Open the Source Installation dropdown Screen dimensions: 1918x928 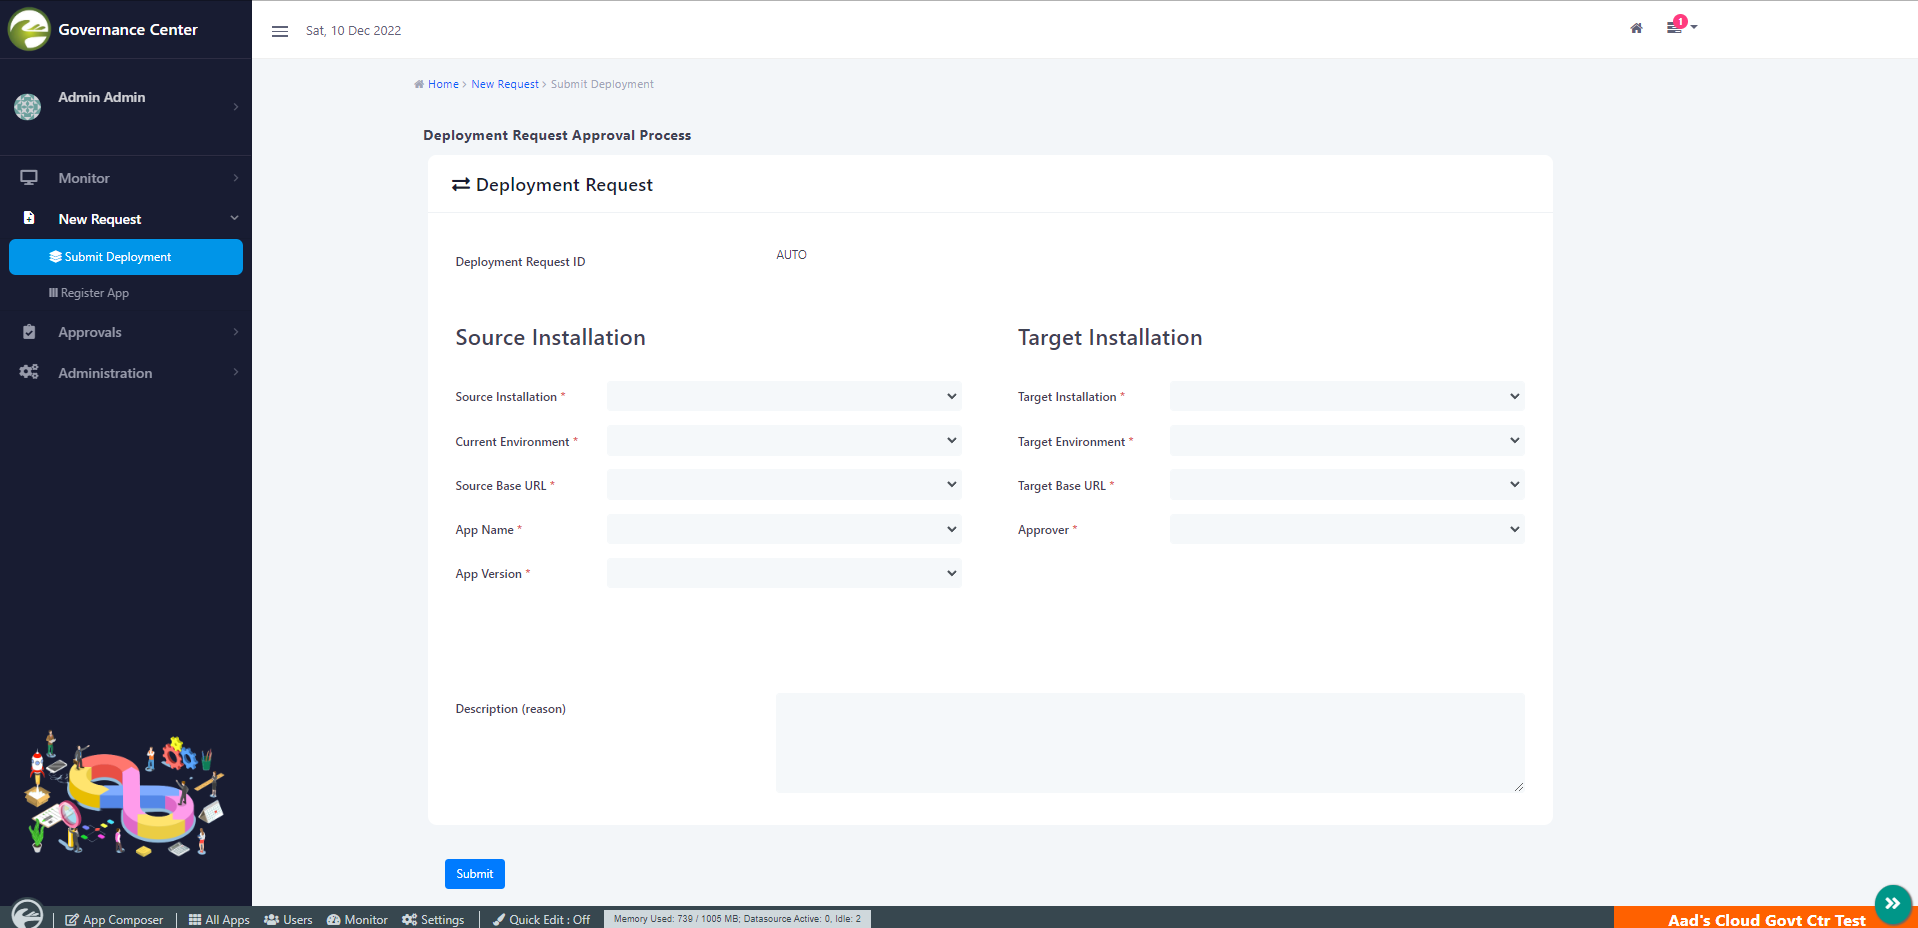pos(783,396)
